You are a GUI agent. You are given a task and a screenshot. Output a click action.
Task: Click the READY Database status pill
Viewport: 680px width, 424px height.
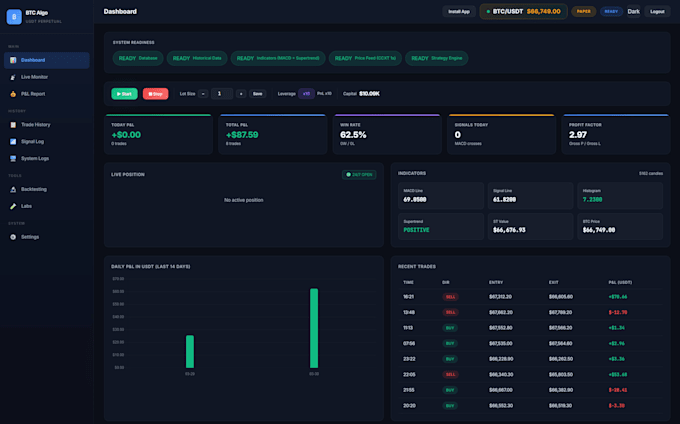[x=138, y=58]
